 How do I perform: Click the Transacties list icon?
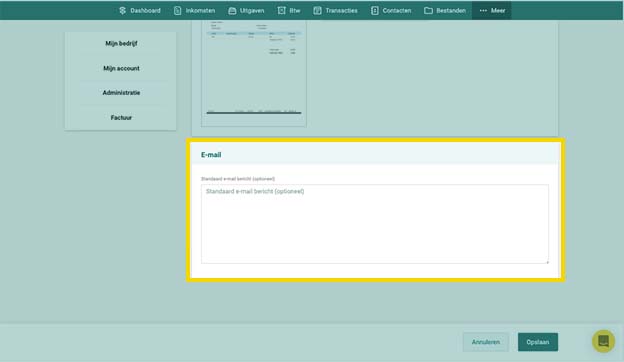click(x=317, y=11)
